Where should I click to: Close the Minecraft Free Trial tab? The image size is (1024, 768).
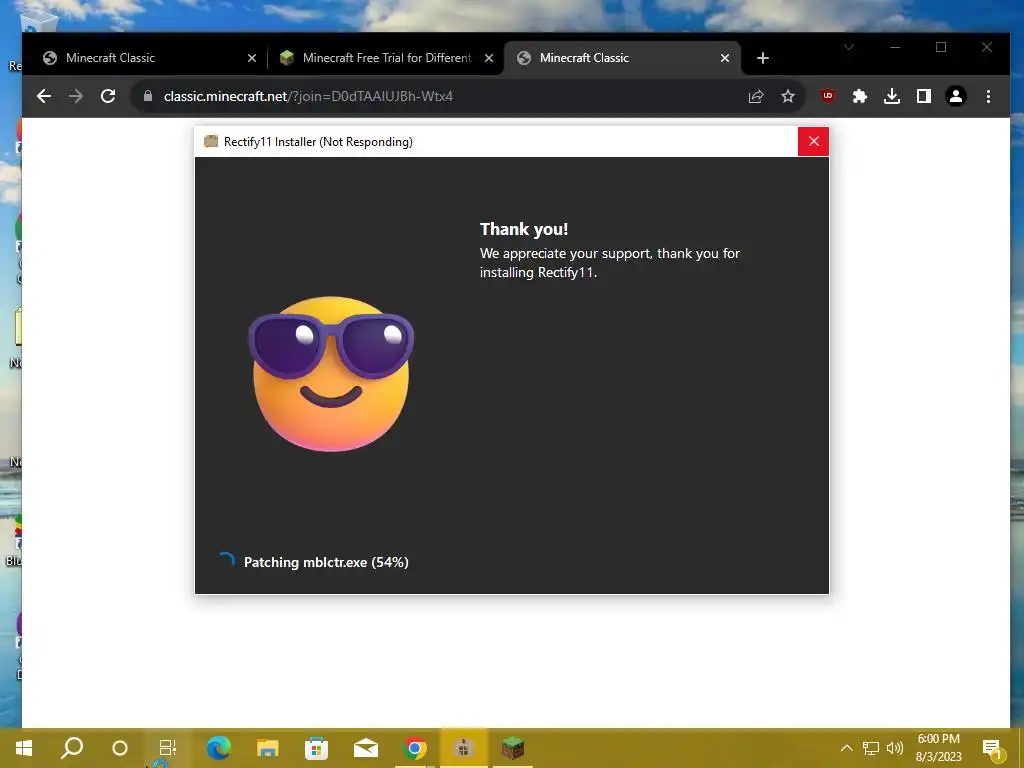[488, 58]
